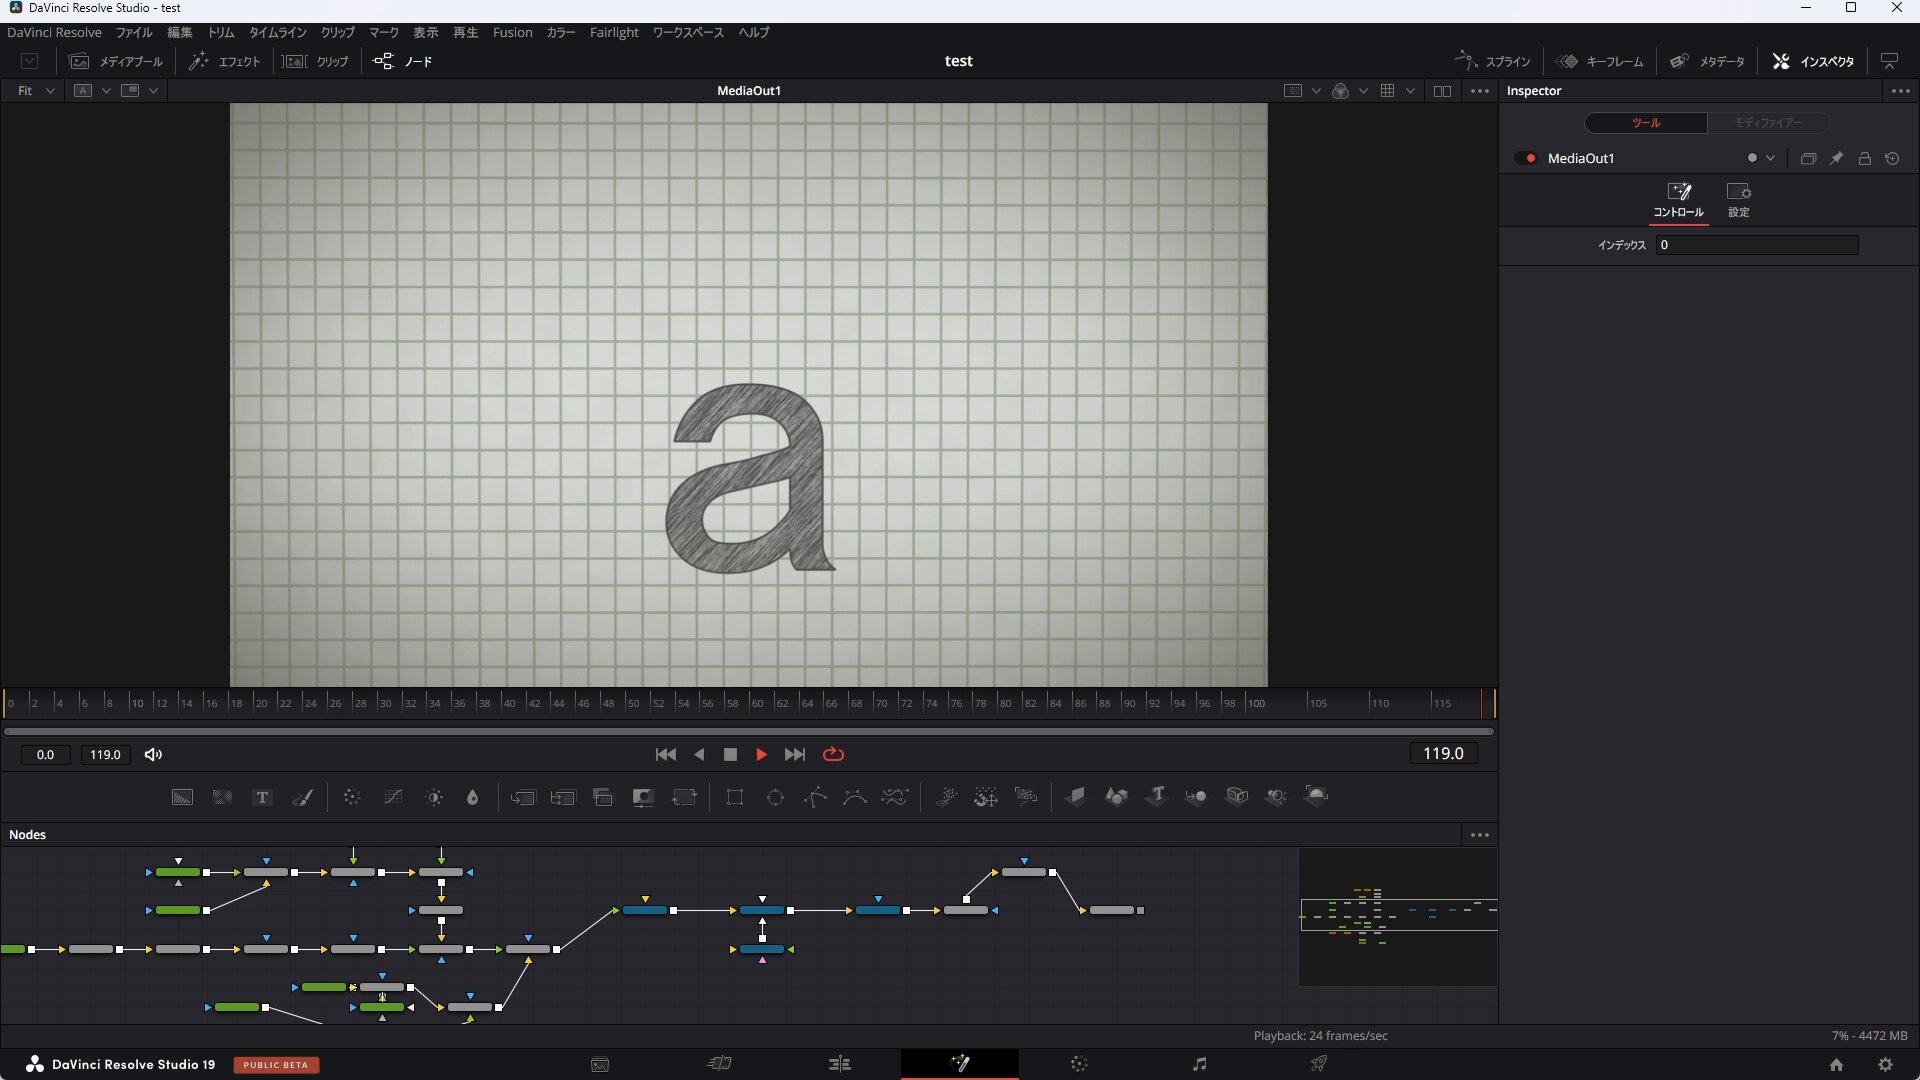
Task: Open the Fairlight music note page
Action: click(x=1199, y=1064)
